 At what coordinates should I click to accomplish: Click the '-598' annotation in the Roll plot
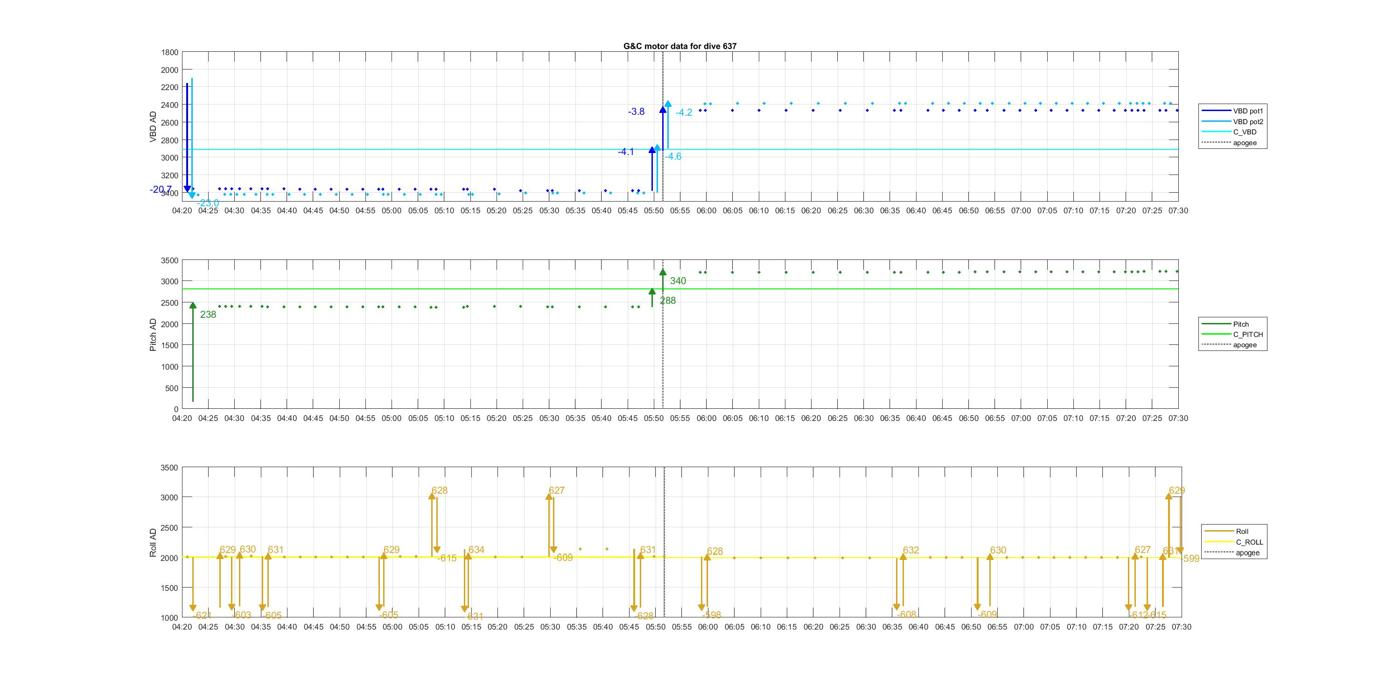(712, 615)
